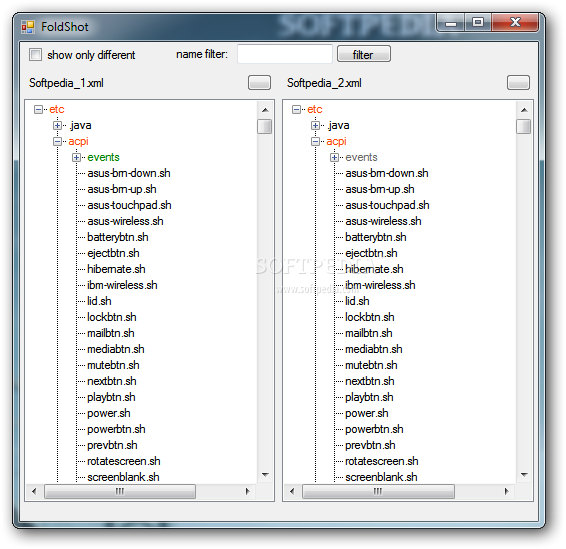
Task: Select lockbtn.sh in the left tree
Action: point(112,317)
